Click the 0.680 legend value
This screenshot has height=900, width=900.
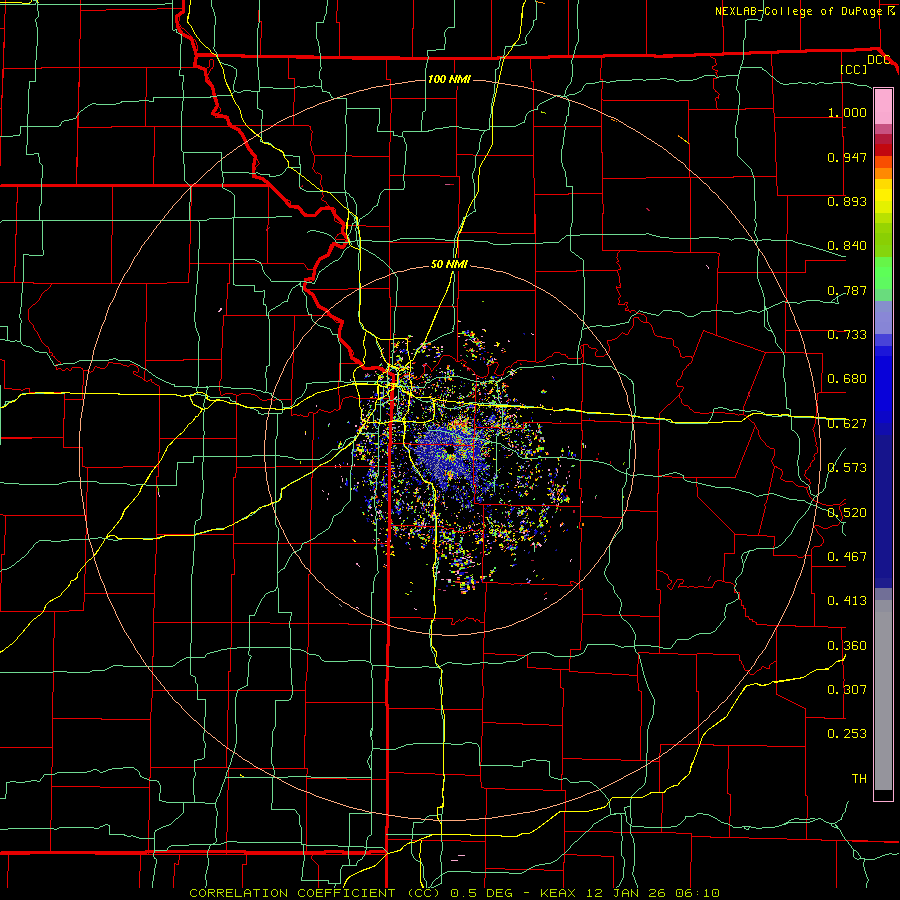(847, 379)
